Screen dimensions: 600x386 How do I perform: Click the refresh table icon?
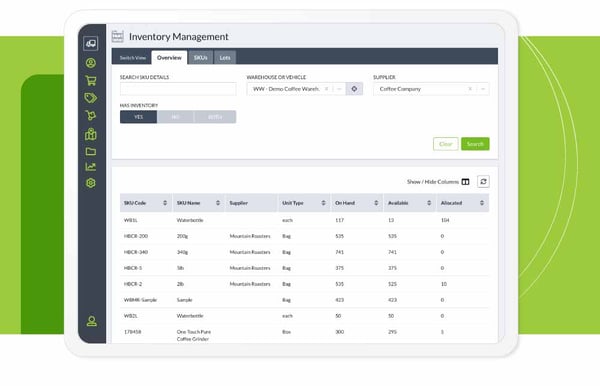coord(483,181)
